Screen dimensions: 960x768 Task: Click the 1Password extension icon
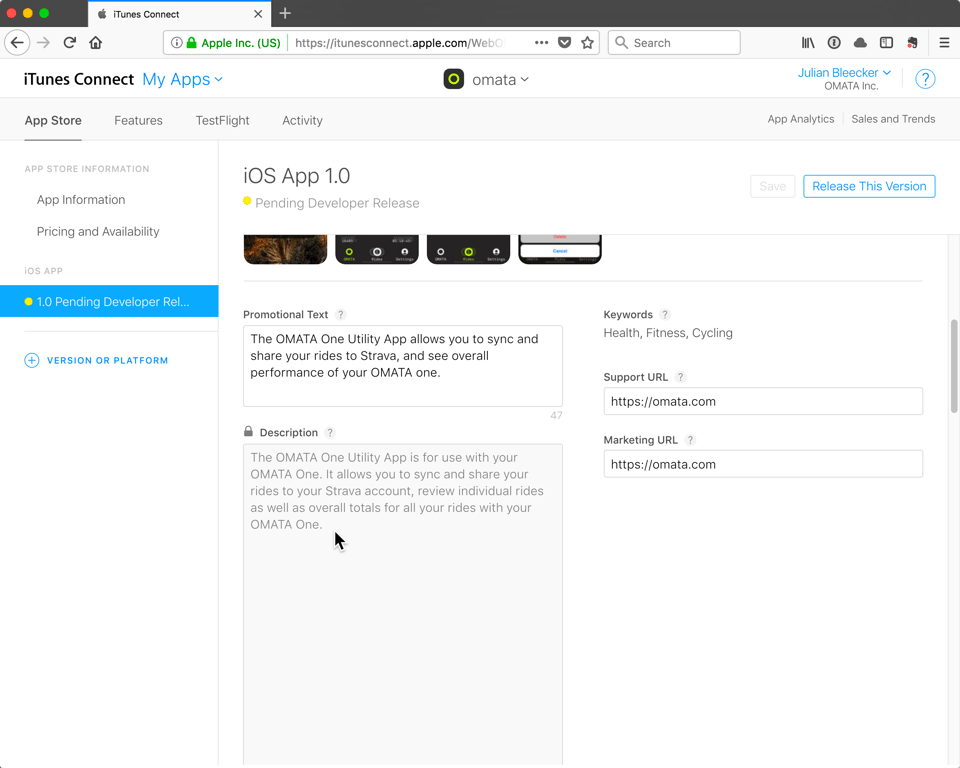point(834,43)
